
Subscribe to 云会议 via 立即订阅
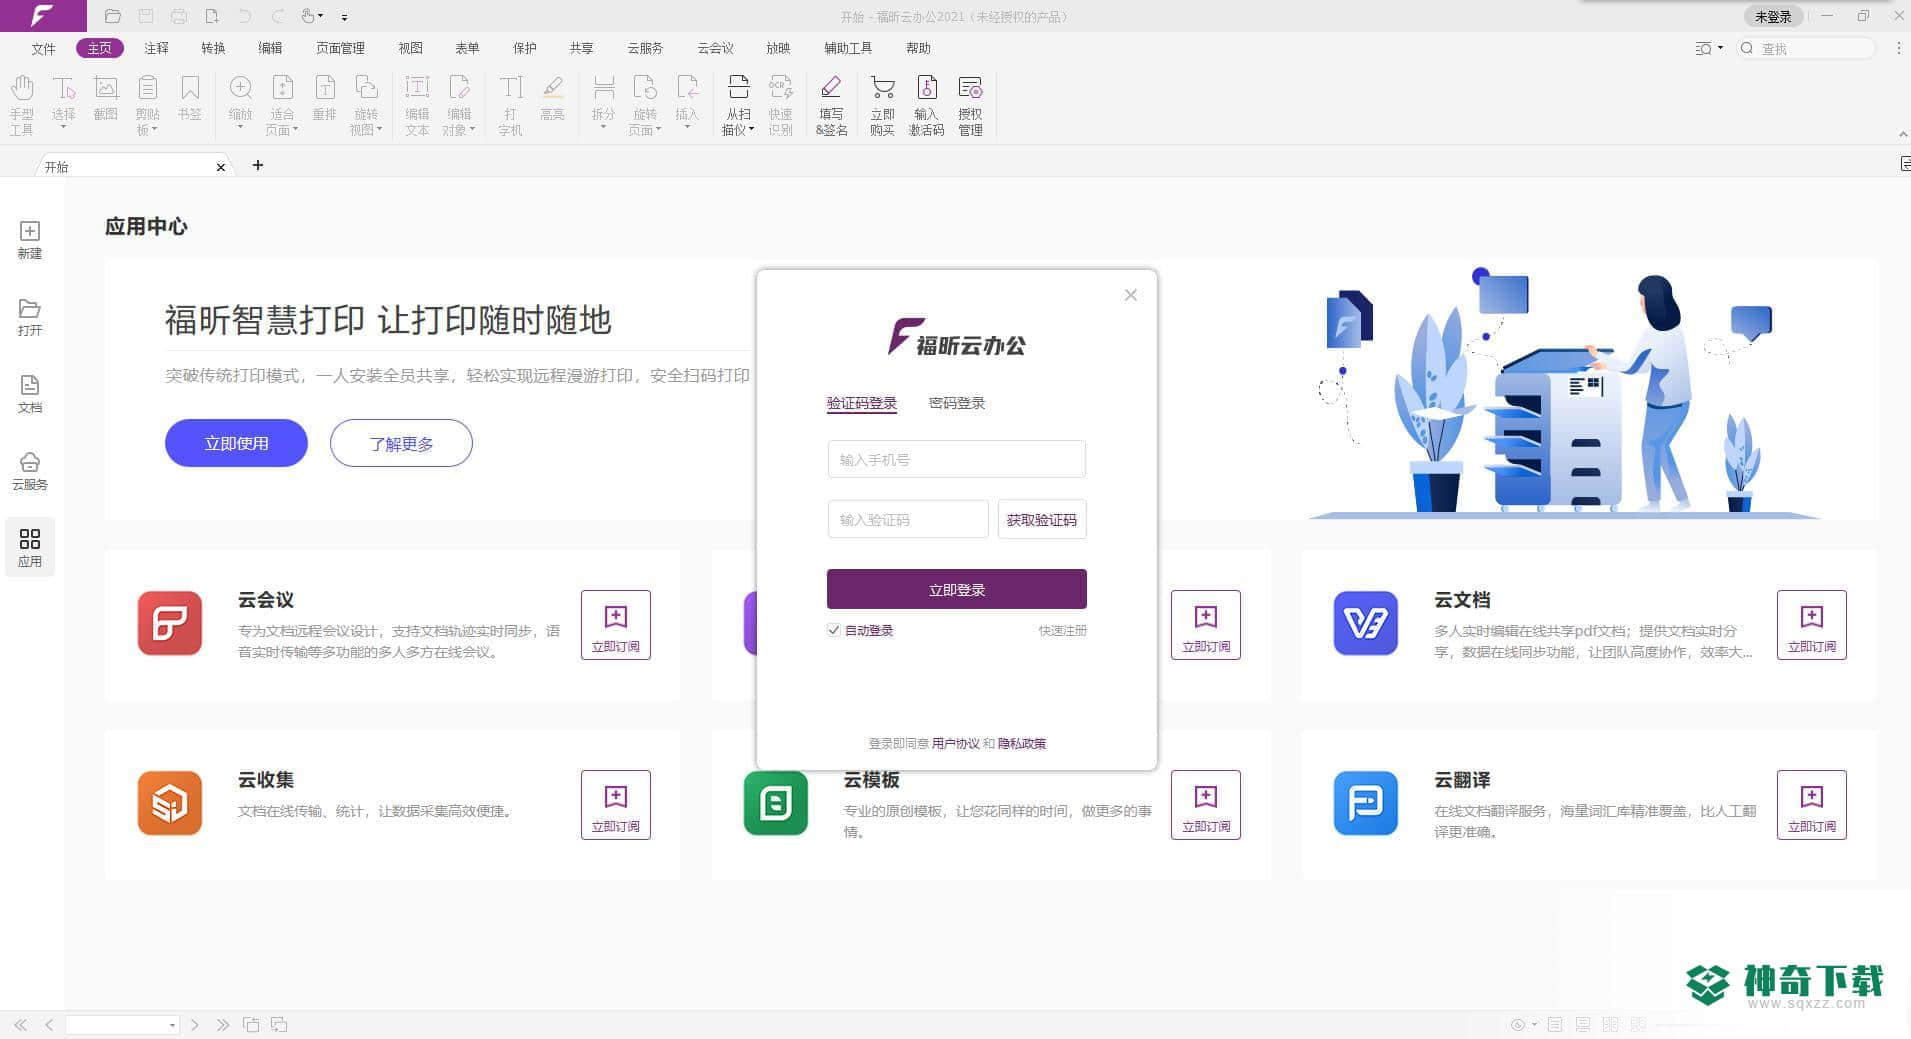click(x=616, y=625)
